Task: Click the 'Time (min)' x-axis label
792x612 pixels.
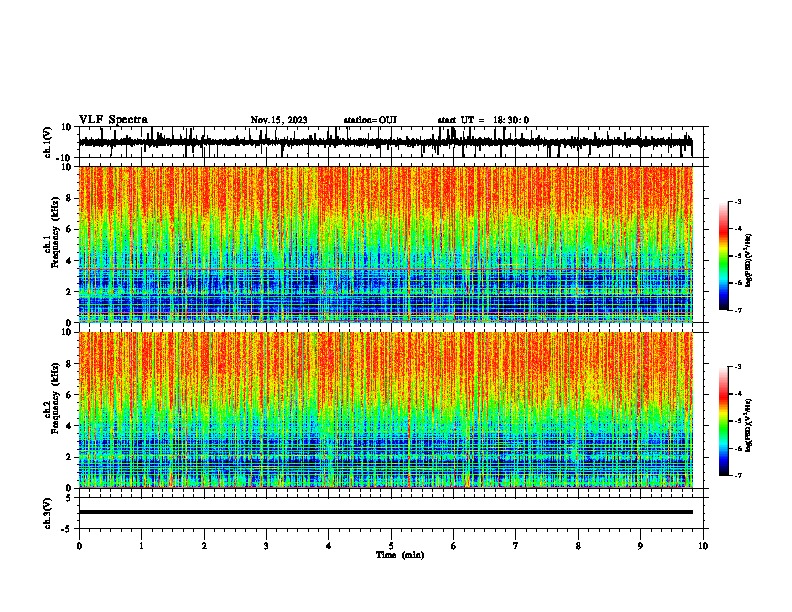Action: point(400,555)
